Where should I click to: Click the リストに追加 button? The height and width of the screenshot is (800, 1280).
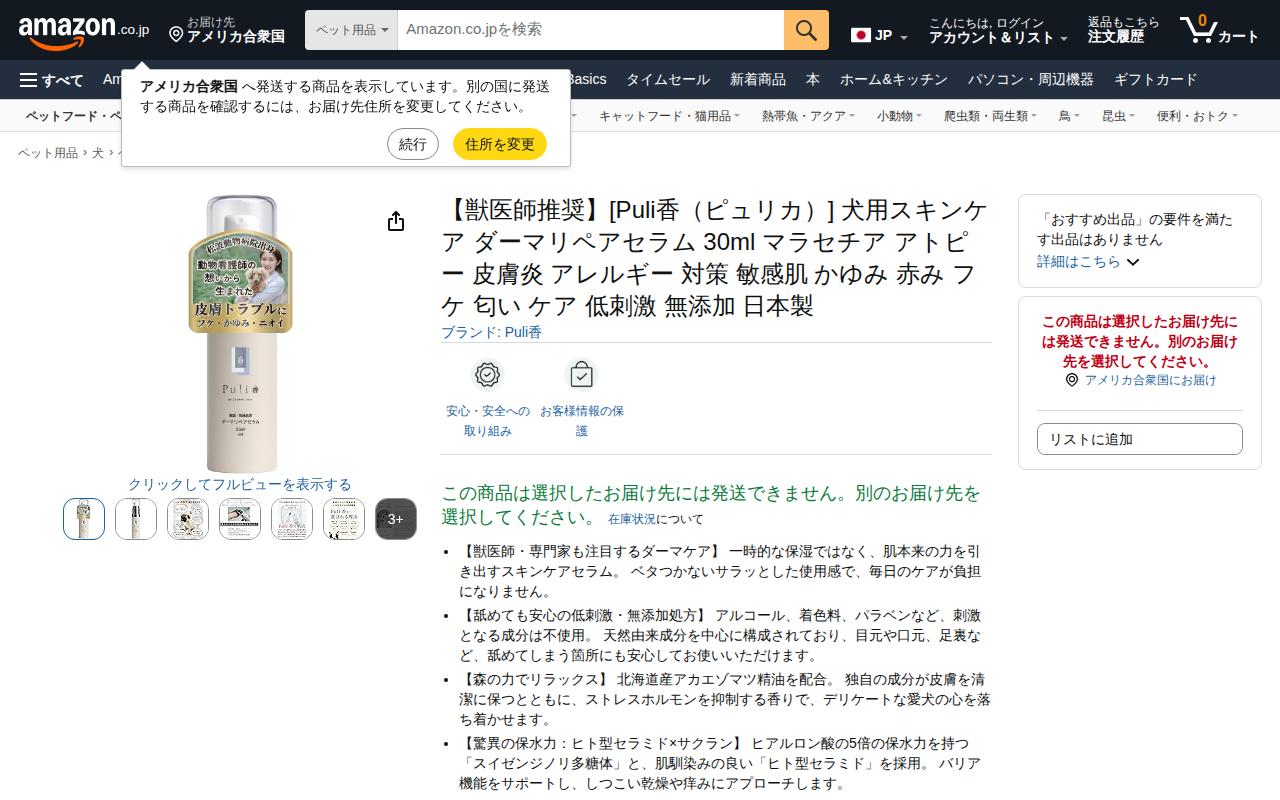pos(1140,439)
